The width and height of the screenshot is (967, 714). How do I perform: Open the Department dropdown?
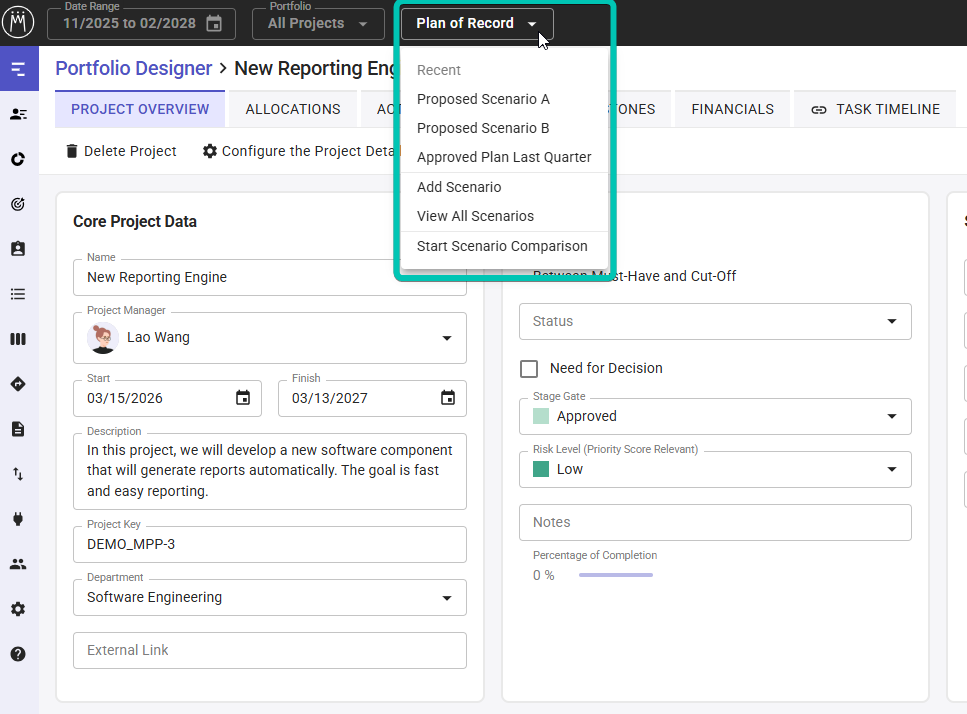447,598
